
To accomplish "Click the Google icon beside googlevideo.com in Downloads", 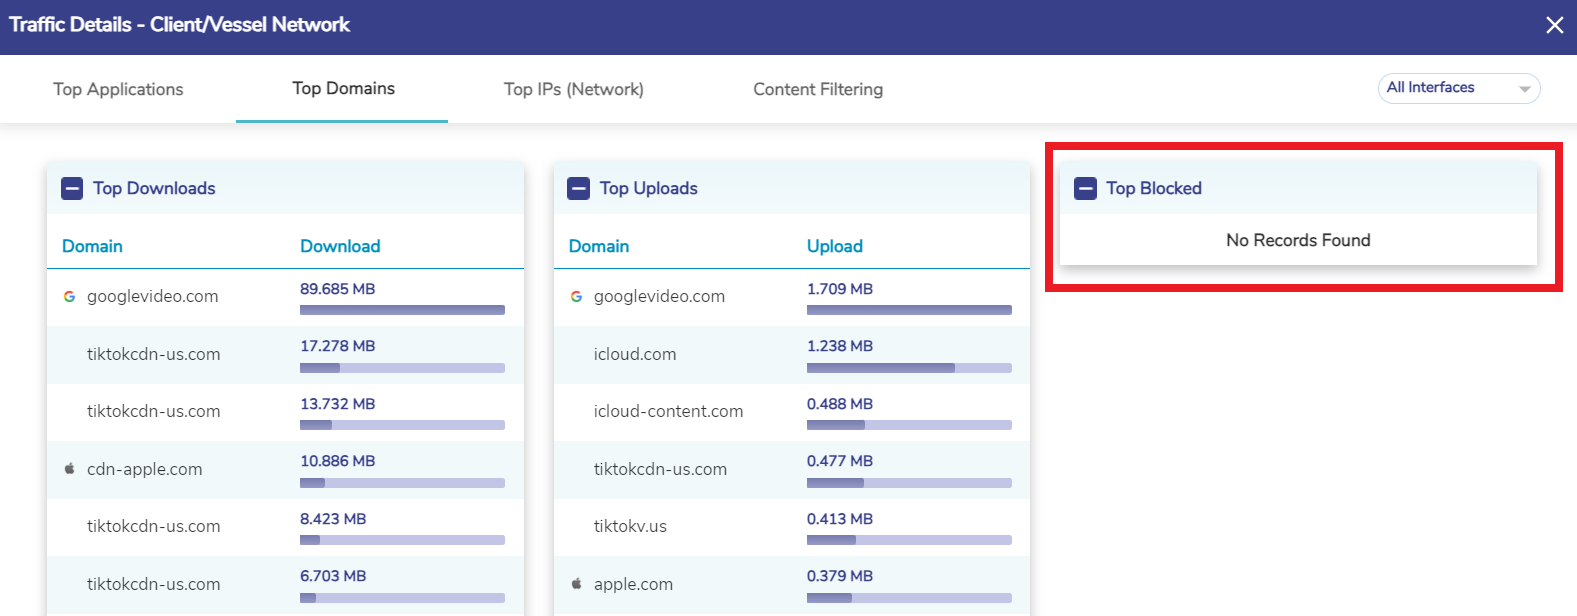I will pos(69,296).
